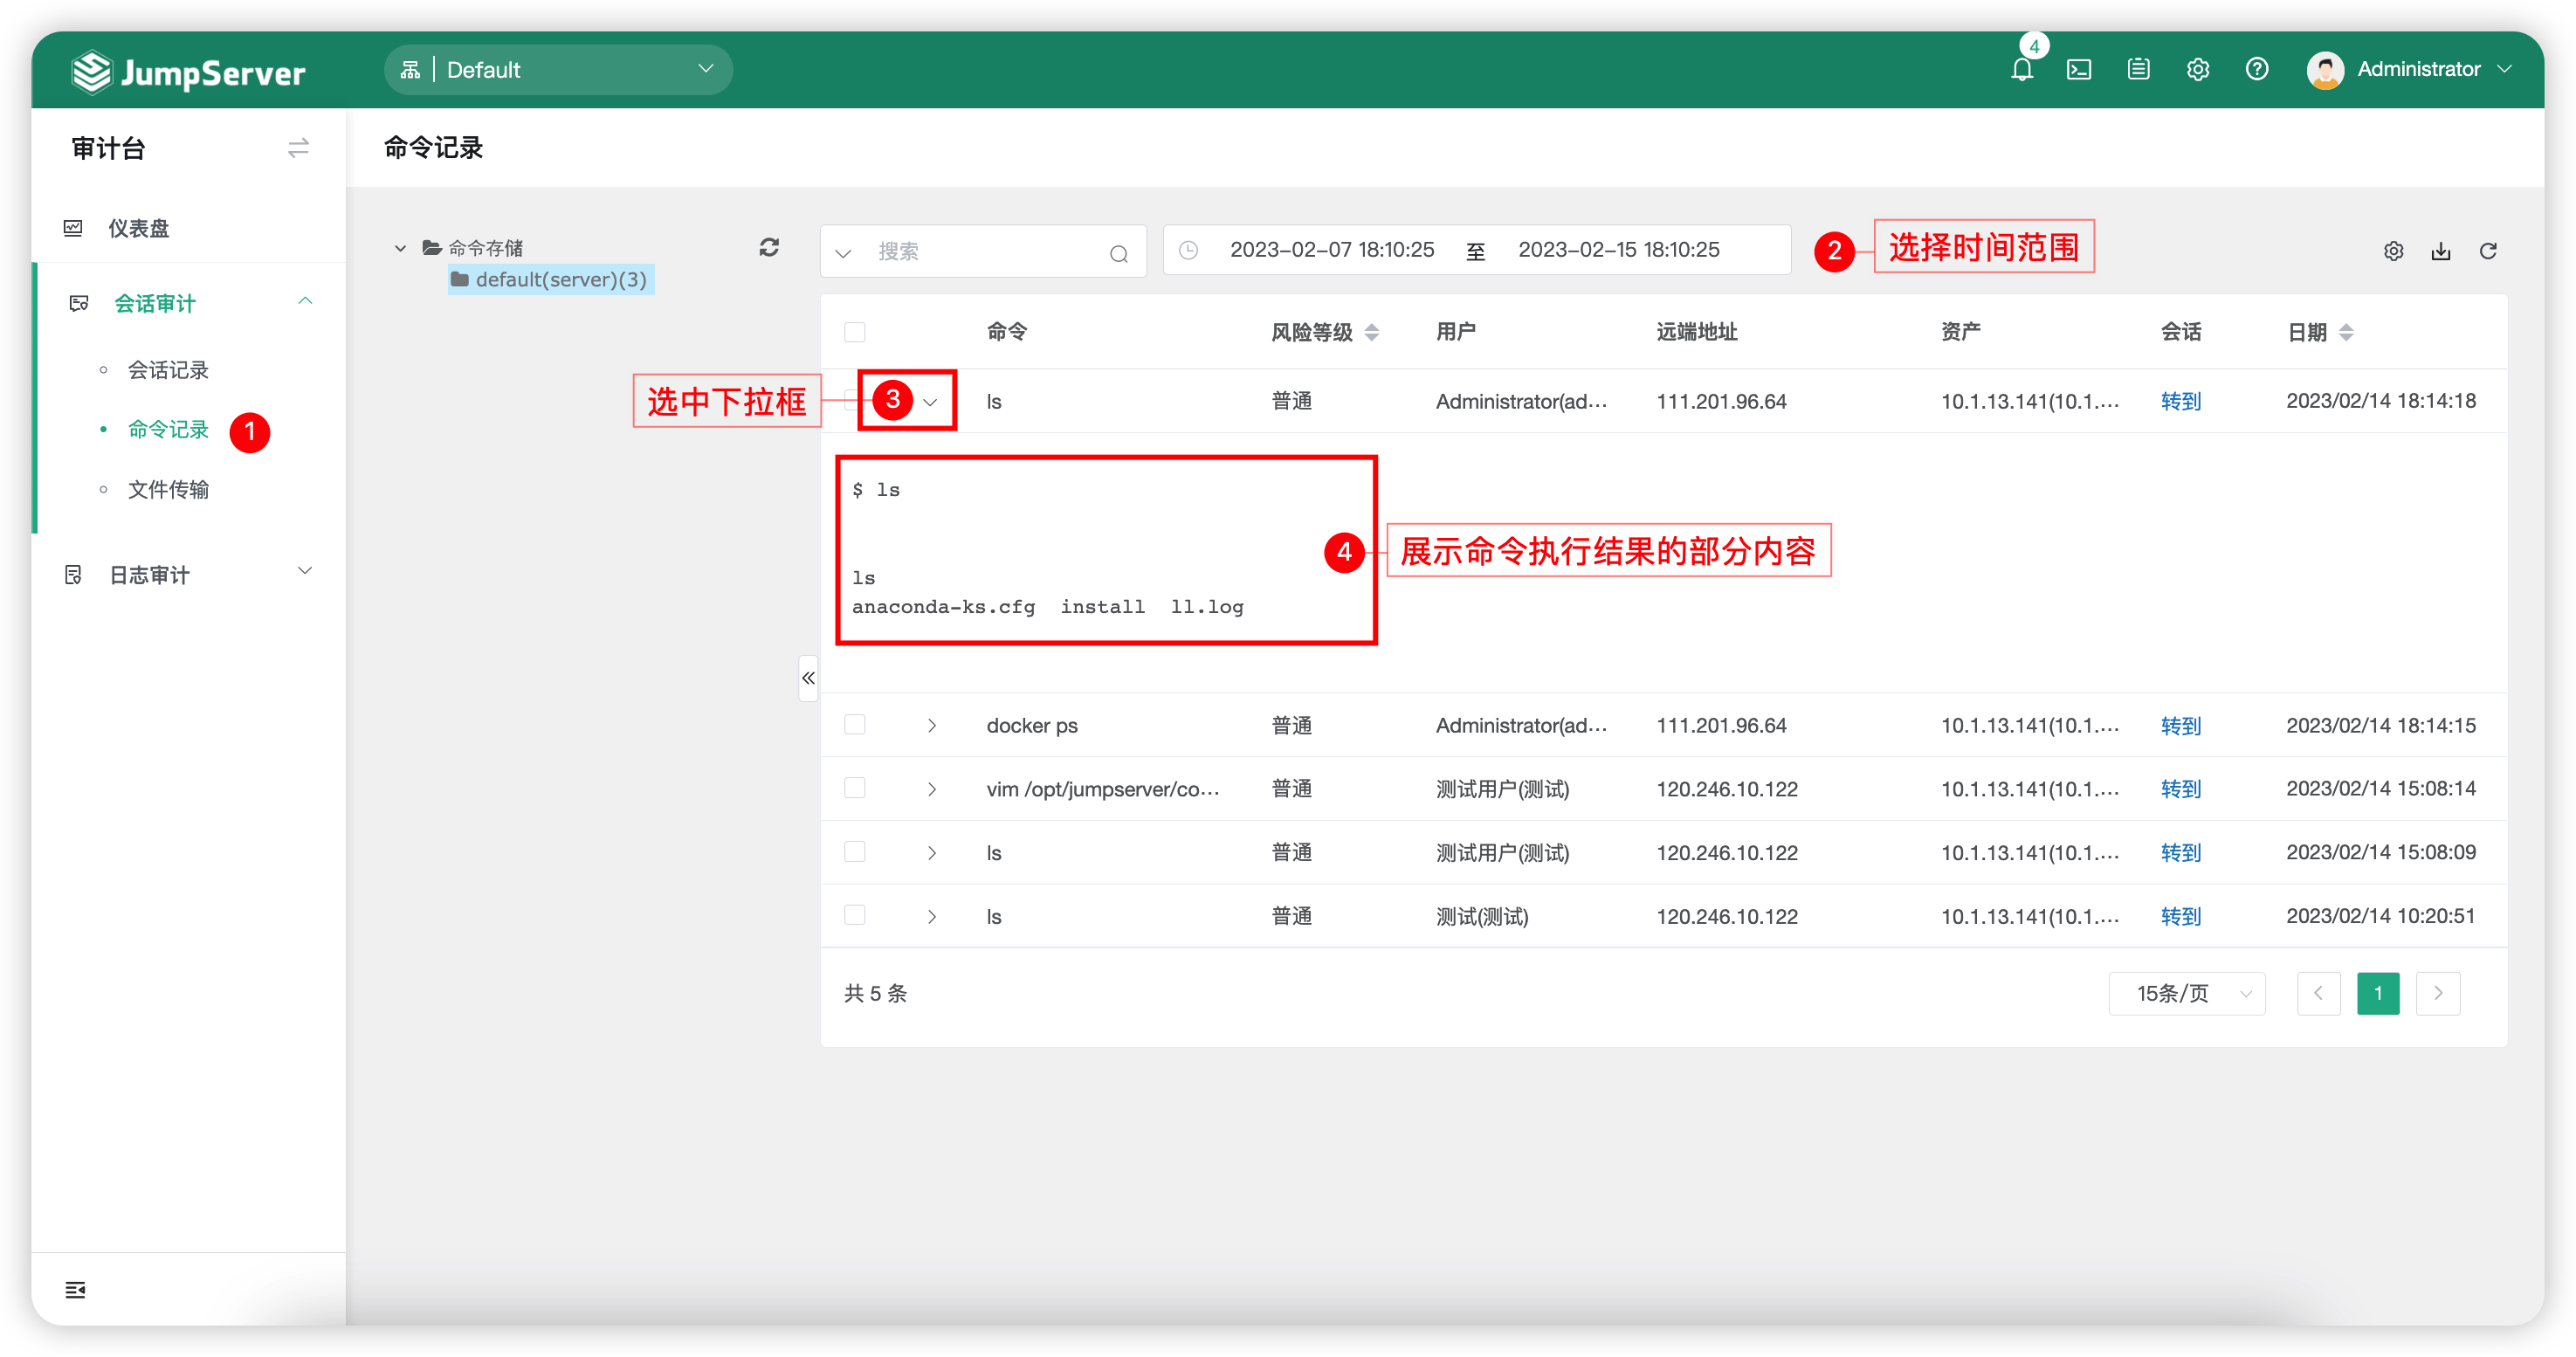Switch console view with swap arrows icon

coord(298,148)
